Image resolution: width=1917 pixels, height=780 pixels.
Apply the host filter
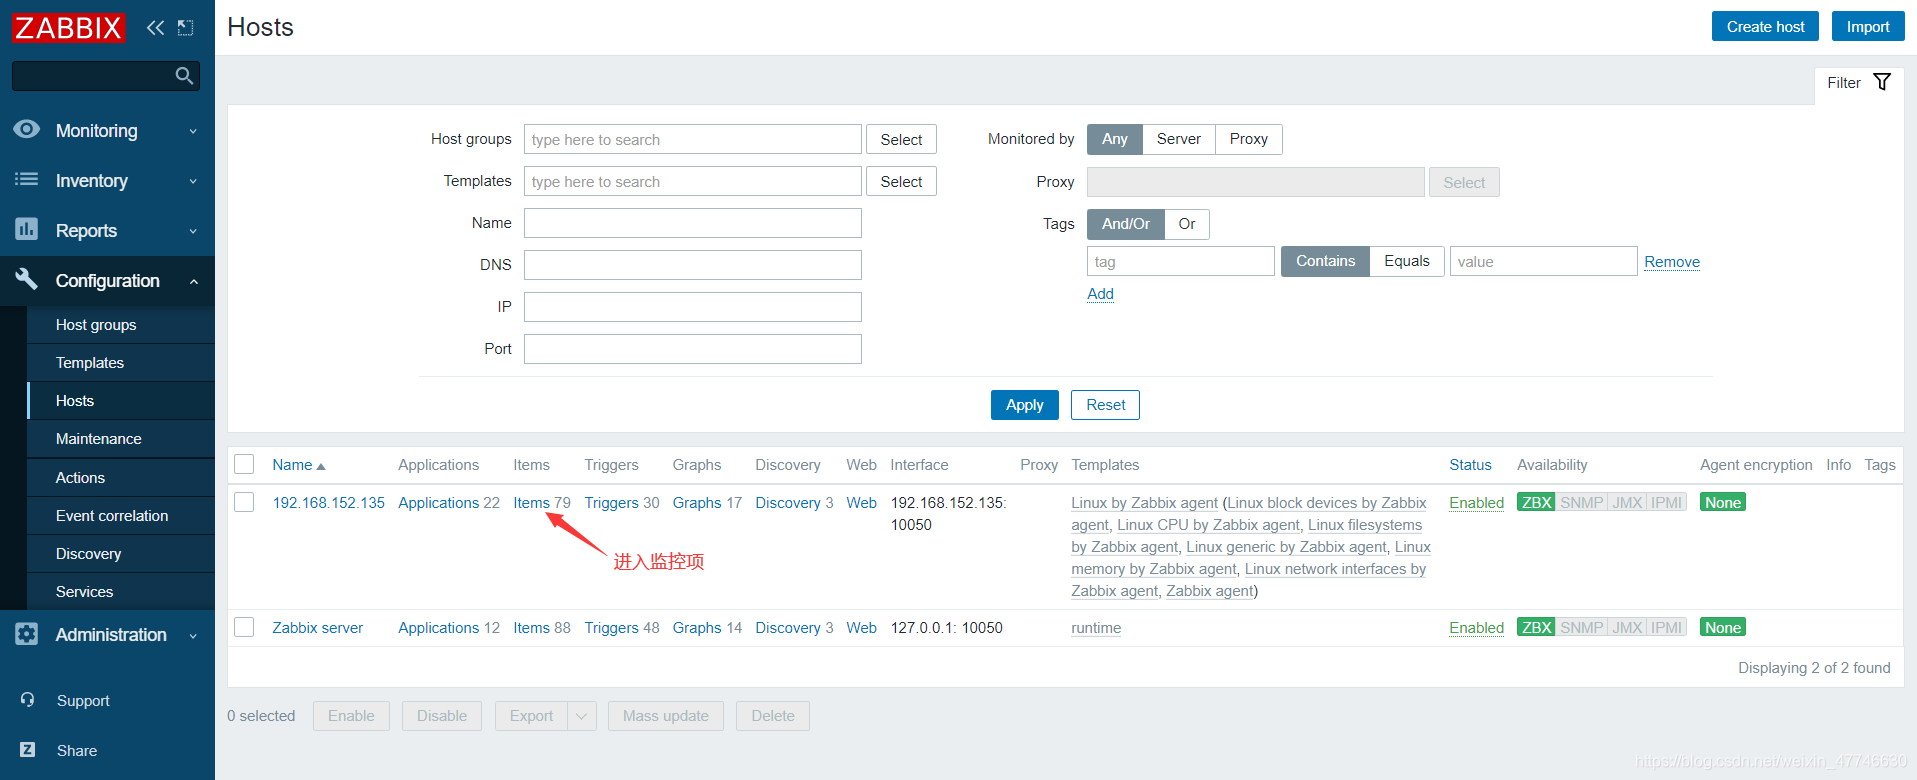pyautogui.click(x=1025, y=405)
